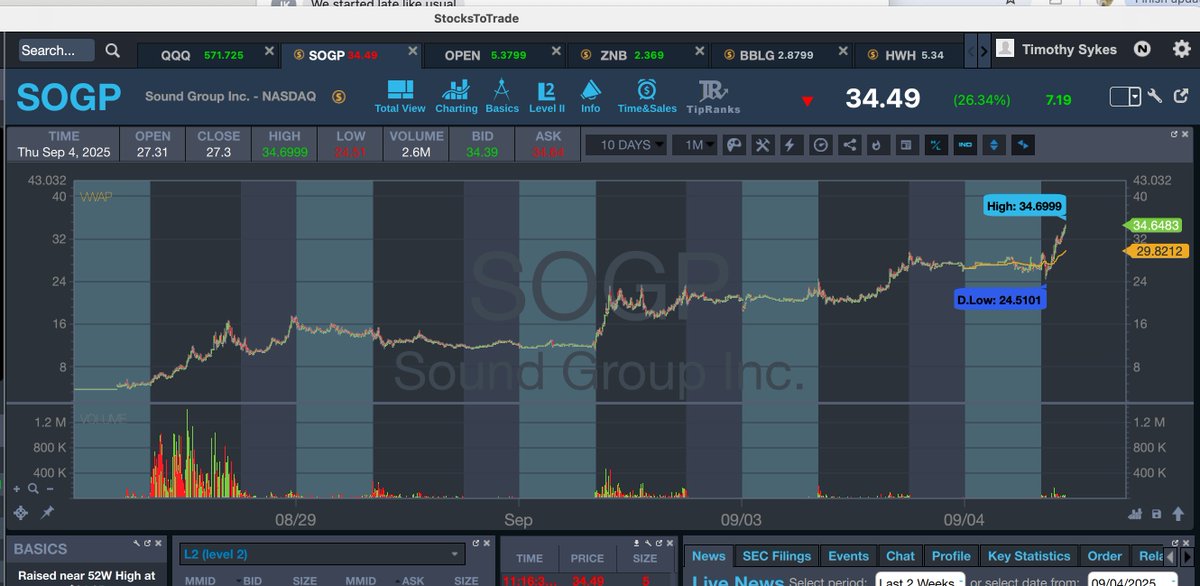Click the chart zoom magnifier icon

(x=33, y=489)
